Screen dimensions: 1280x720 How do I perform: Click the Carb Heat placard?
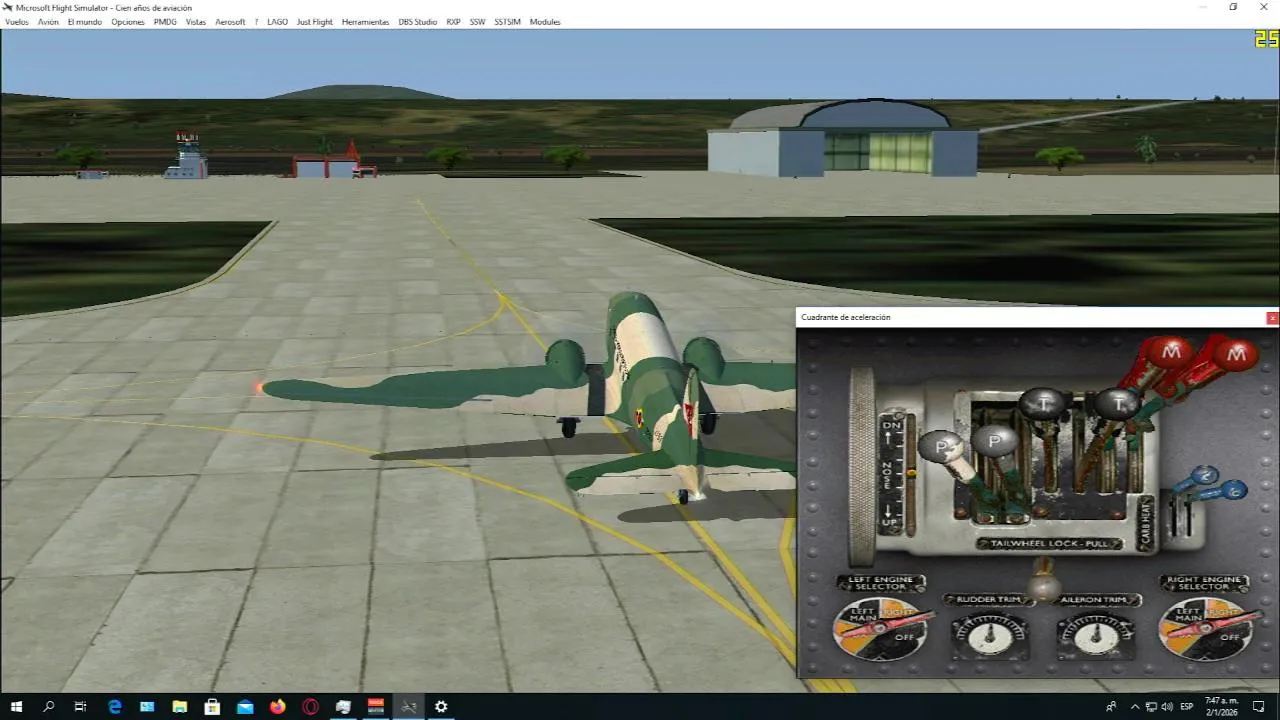pos(1146,523)
